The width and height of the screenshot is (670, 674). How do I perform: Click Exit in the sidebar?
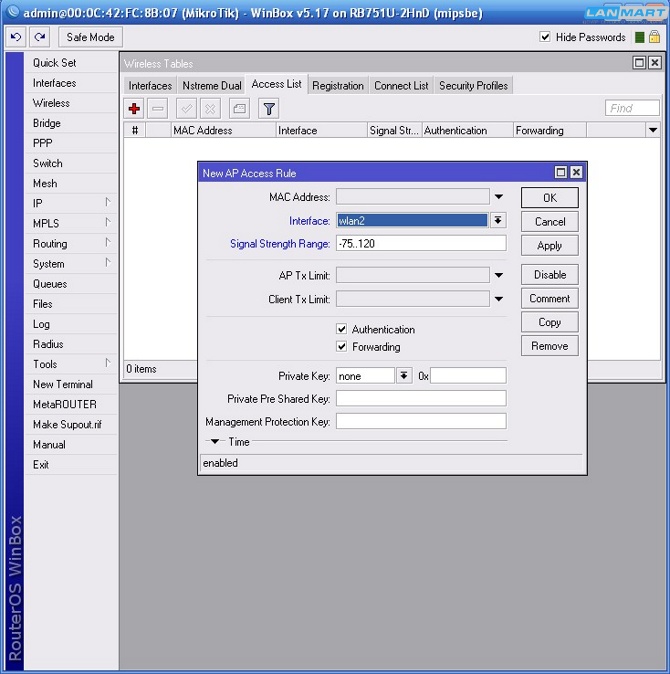click(x=71, y=465)
